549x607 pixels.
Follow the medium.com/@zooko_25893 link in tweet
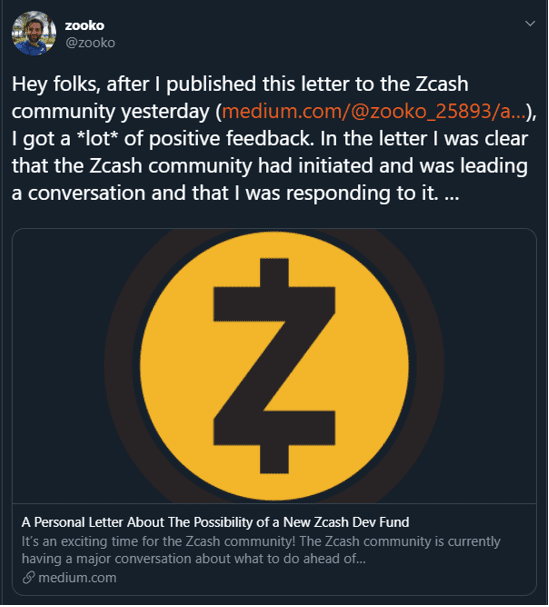coord(374,111)
